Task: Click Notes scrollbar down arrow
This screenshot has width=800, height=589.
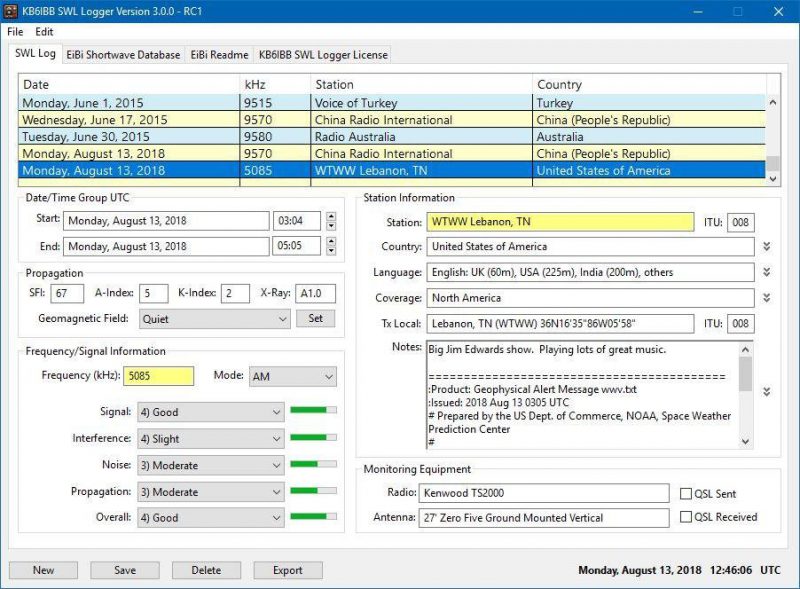Action: pyautogui.click(x=745, y=441)
